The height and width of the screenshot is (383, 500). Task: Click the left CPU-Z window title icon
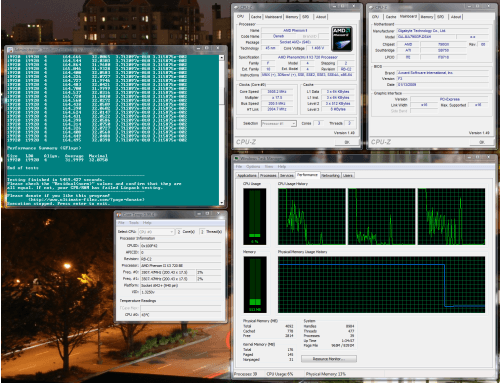(x=236, y=7)
